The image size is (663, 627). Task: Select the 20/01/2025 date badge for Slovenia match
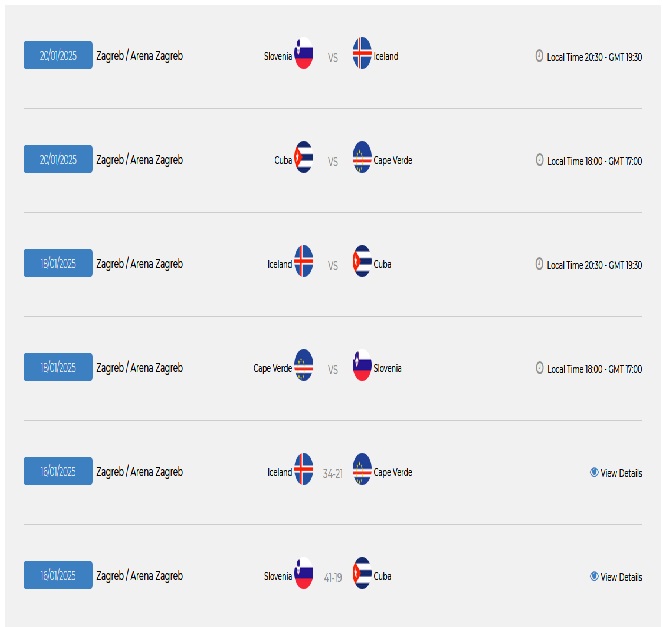click(x=58, y=55)
